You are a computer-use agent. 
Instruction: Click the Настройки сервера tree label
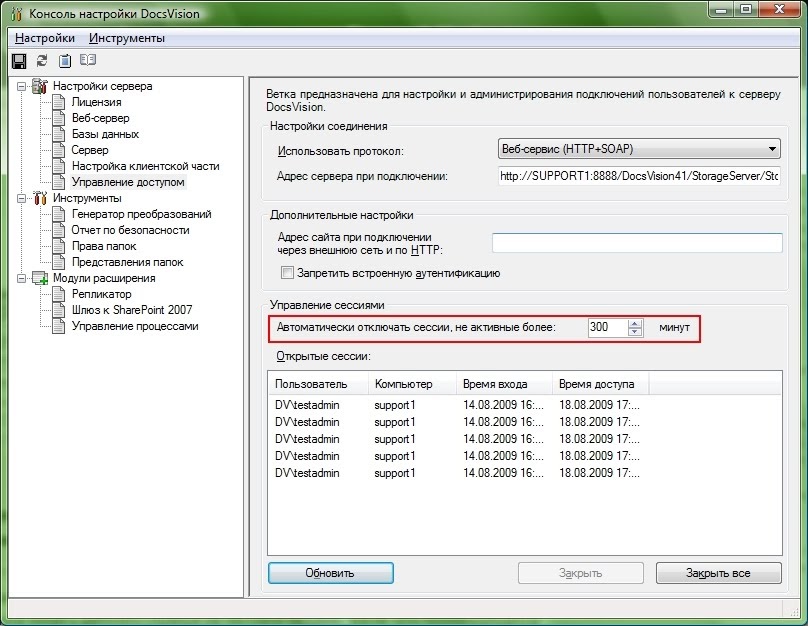pyautogui.click(x=103, y=86)
